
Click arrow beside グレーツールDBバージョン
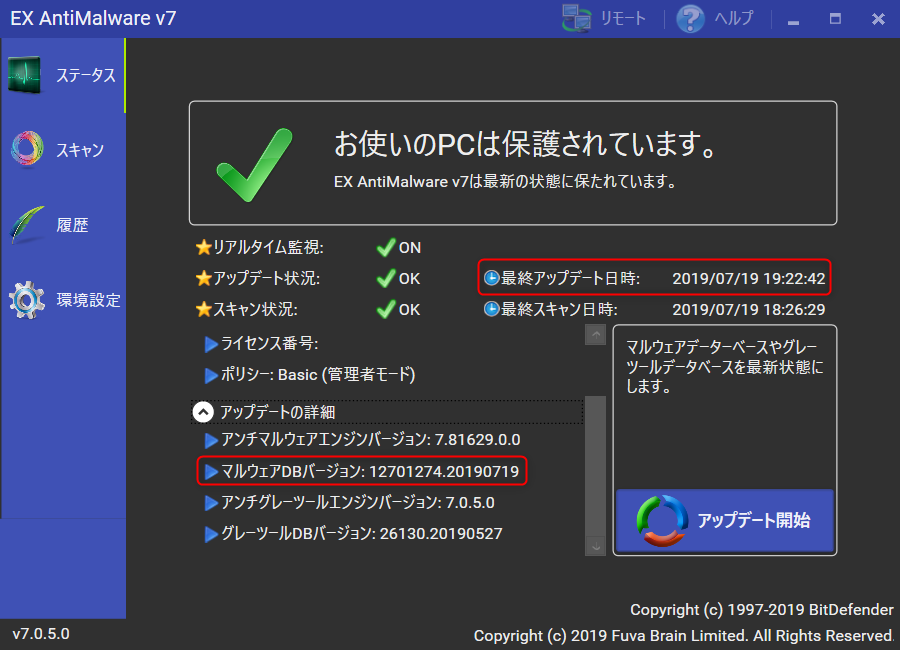211,534
